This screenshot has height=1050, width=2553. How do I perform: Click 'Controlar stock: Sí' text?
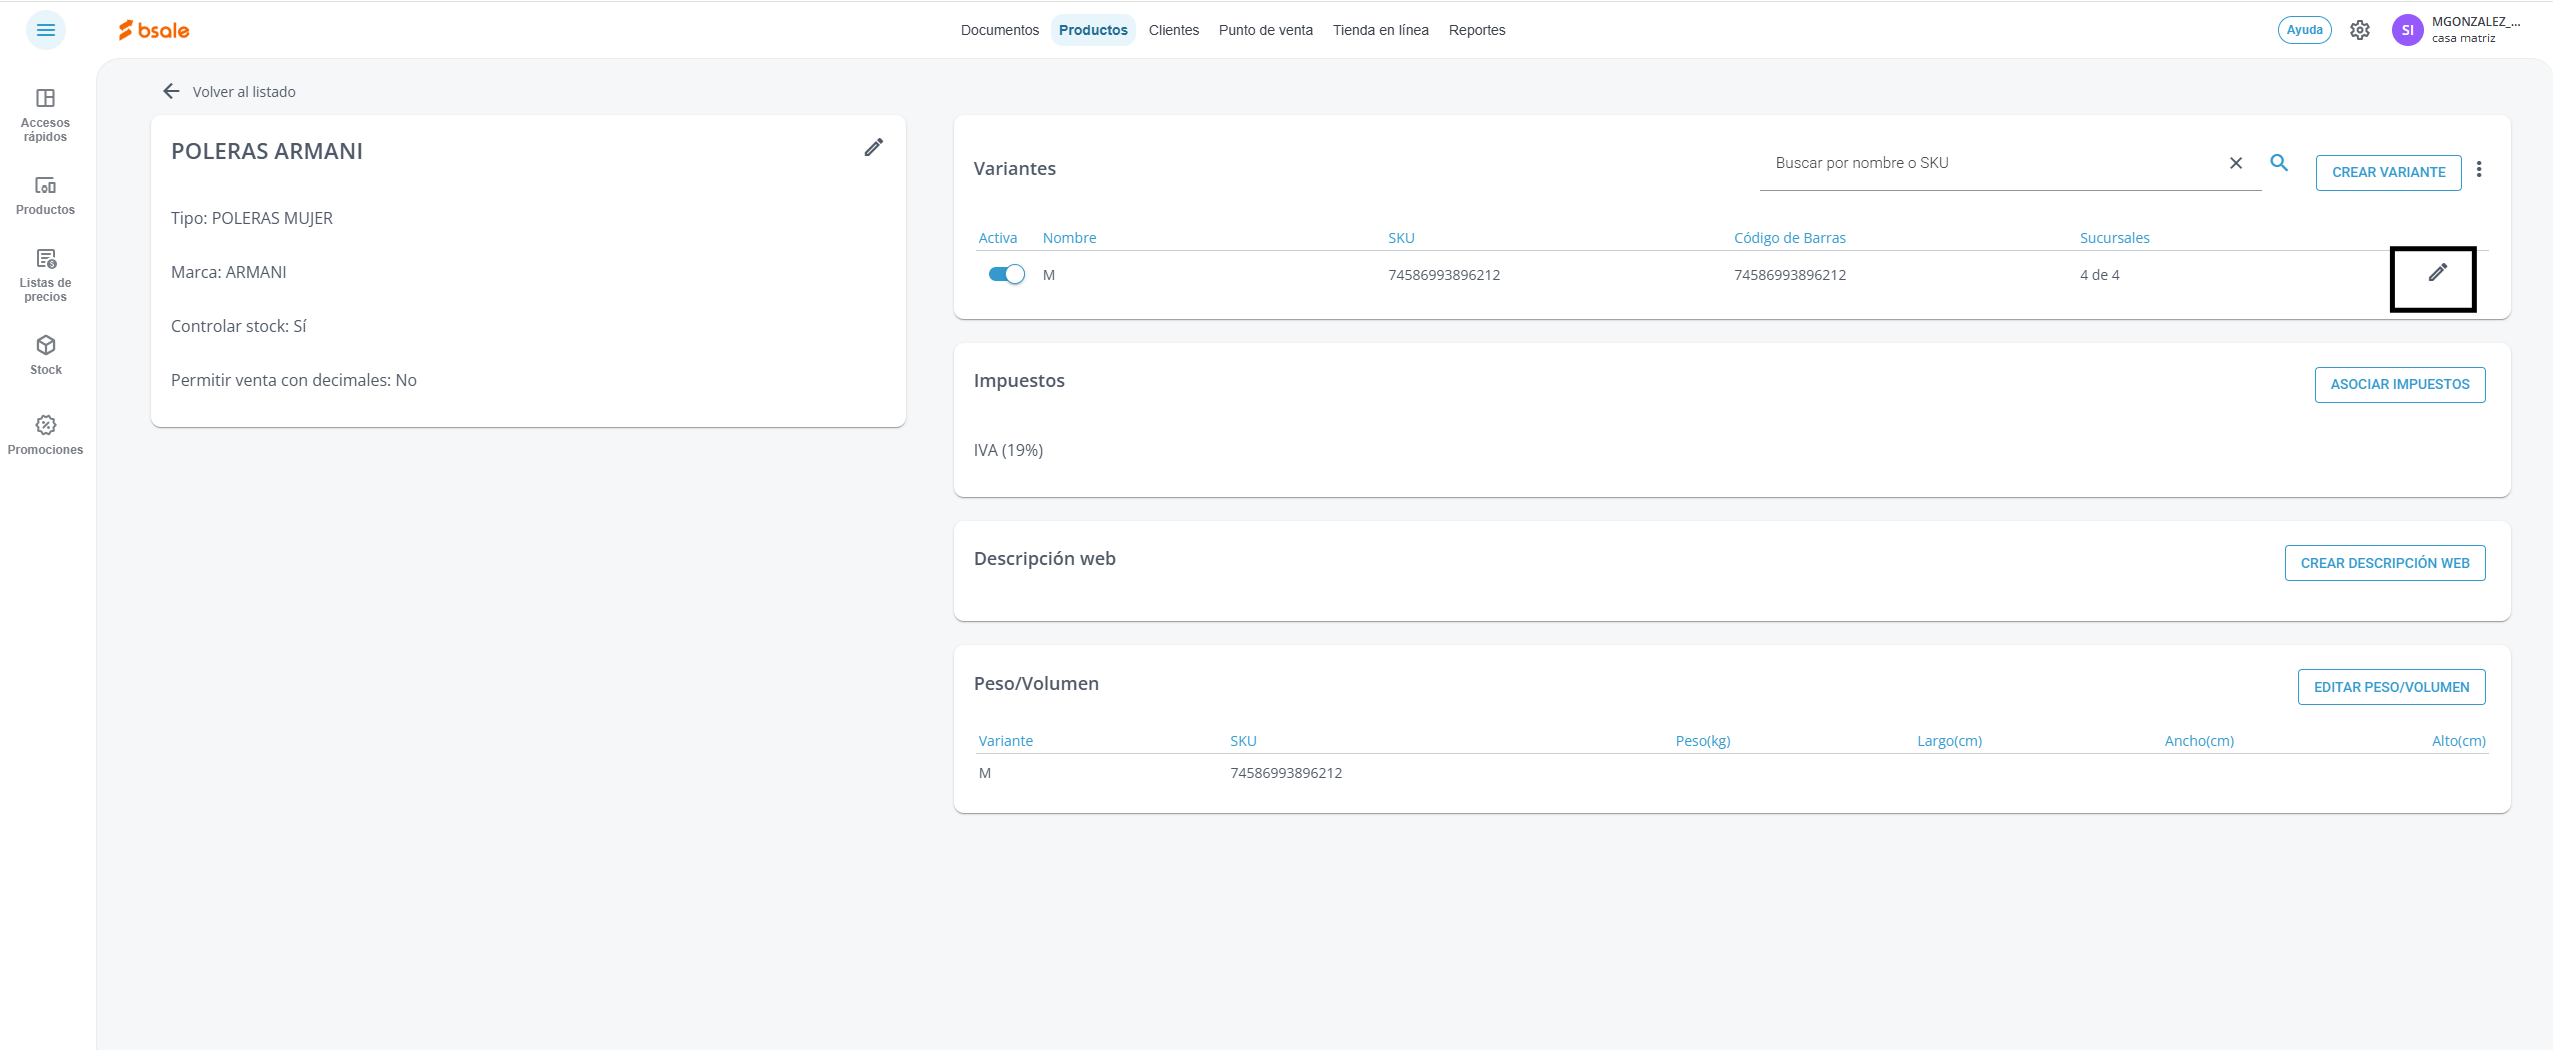pos(239,326)
